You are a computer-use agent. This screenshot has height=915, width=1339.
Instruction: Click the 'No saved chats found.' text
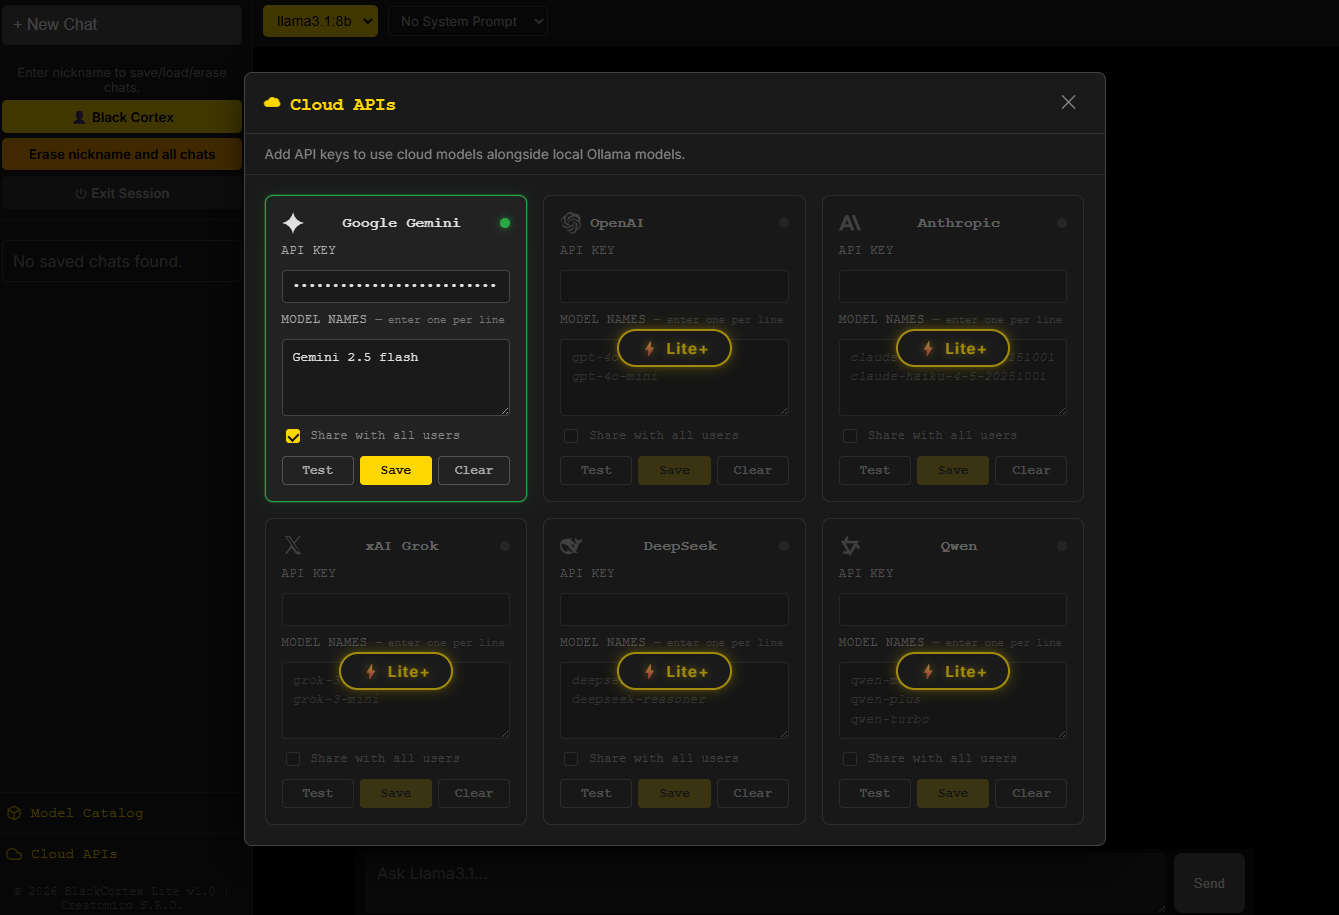(98, 262)
